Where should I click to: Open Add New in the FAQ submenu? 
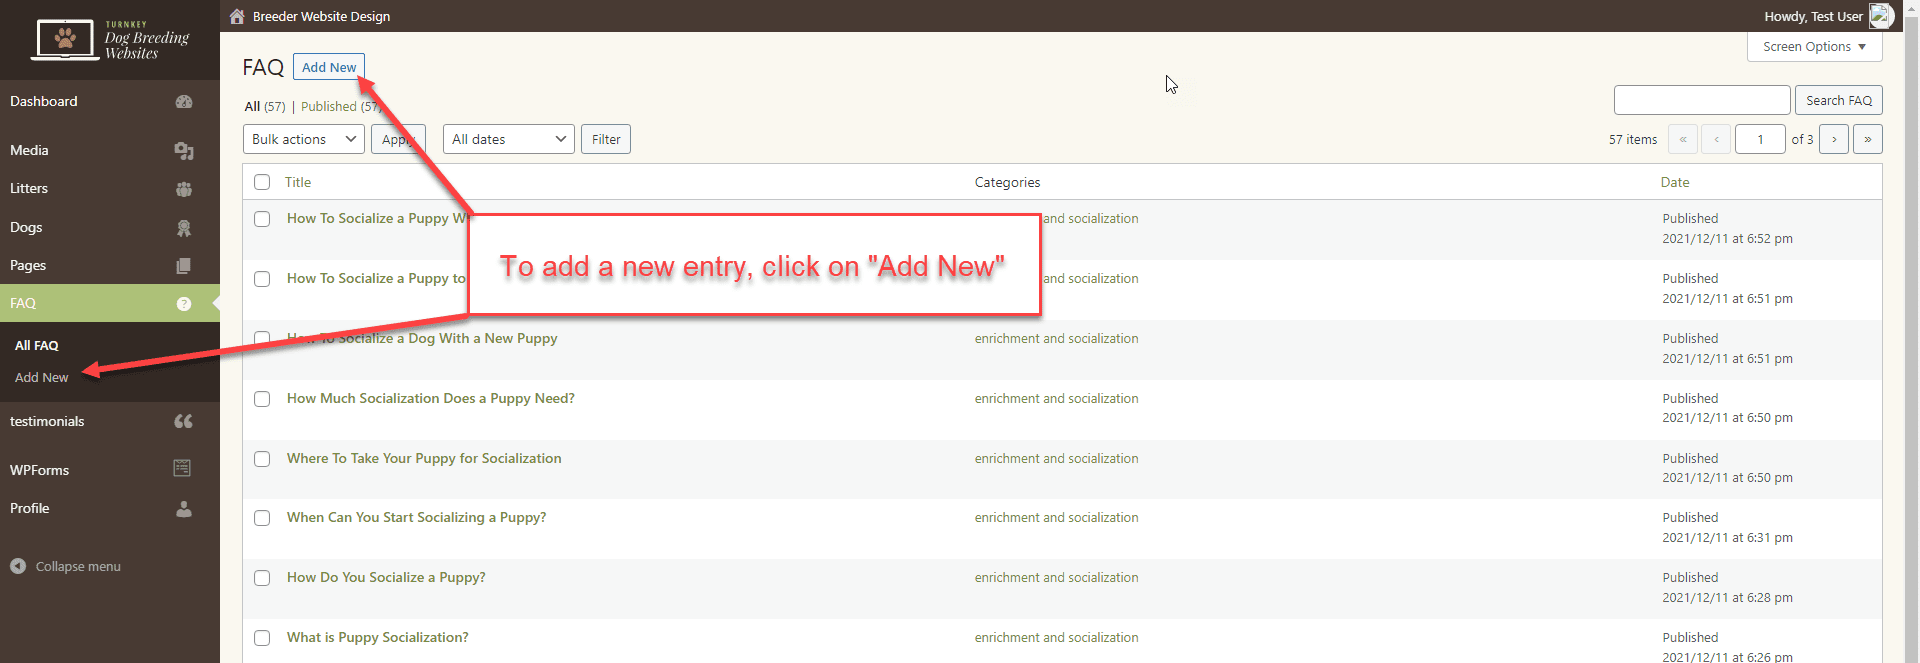click(42, 377)
